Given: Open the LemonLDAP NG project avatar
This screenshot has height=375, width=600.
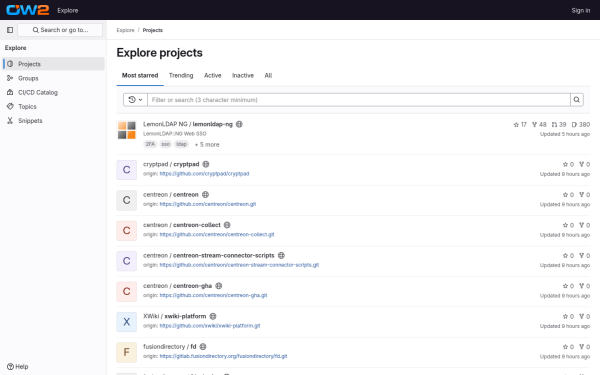Looking at the screenshot, I should (127, 130).
